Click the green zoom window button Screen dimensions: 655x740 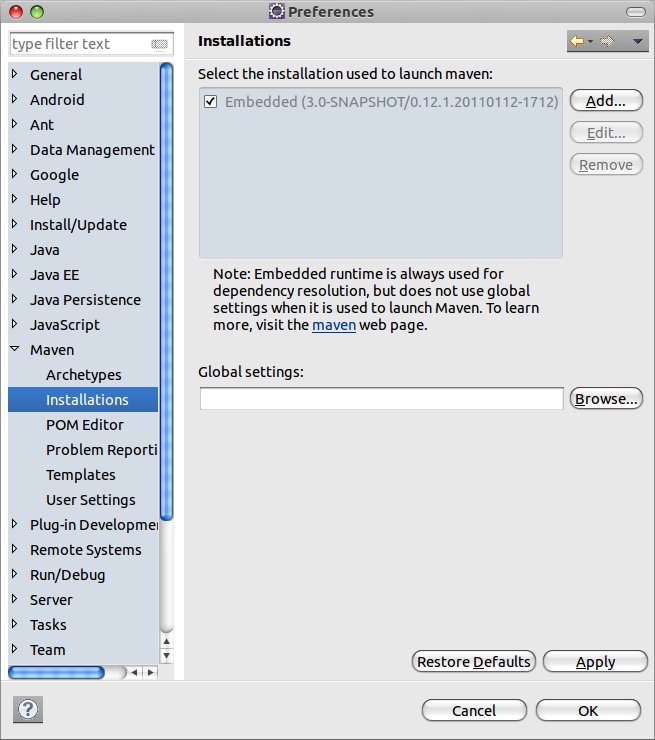tap(37, 12)
